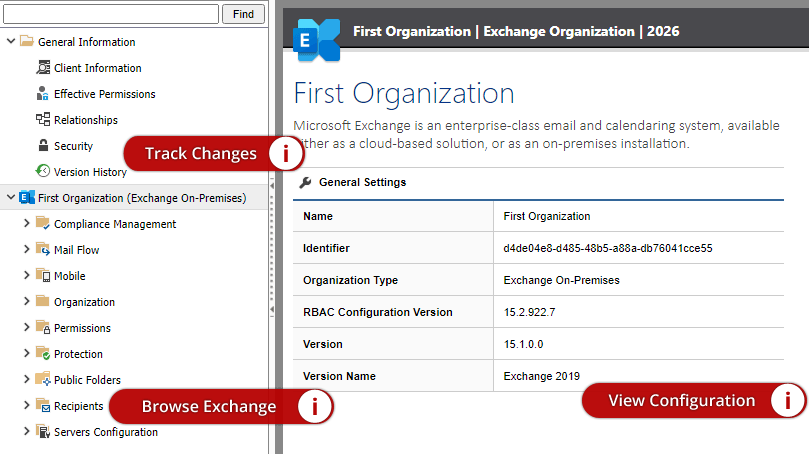Image resolution: width=809 pixels, height=454 pixels.
Task: Click the General Settings section heading
Action: [x=362, y=182]
